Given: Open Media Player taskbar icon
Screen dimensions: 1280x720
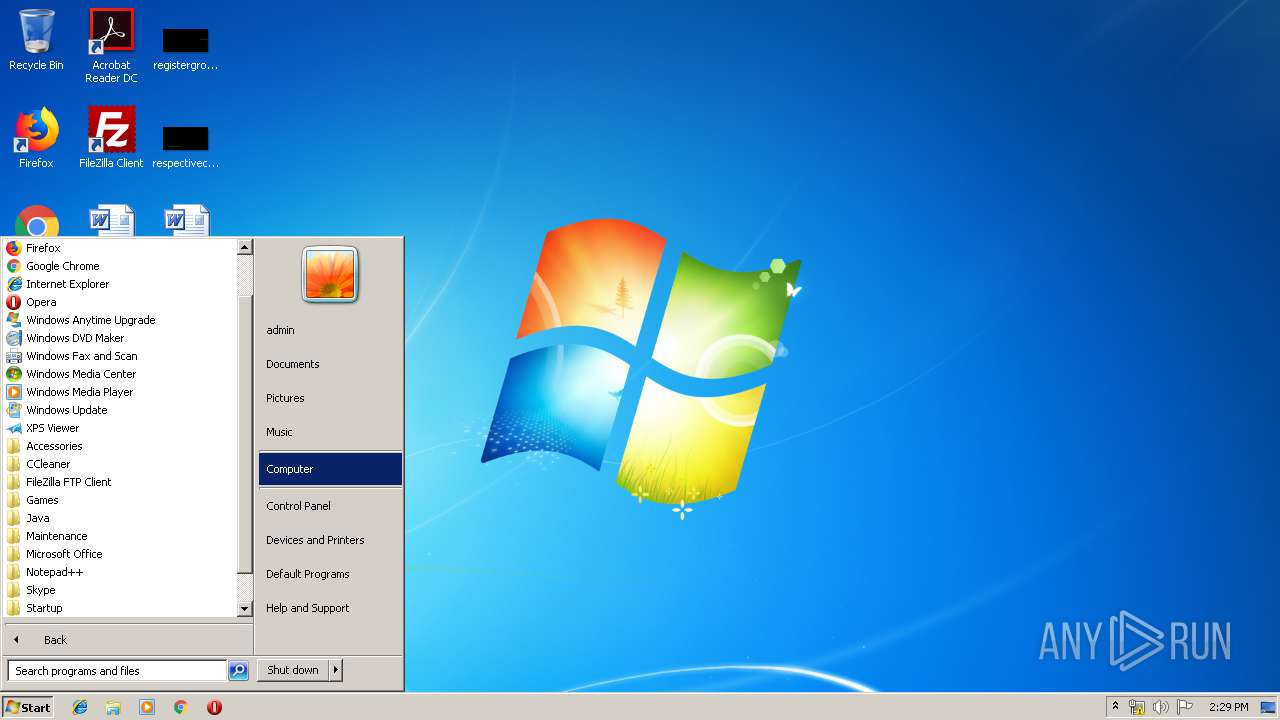Looking at the screenshot, I should pyautogui.click(x=147, y=707).
